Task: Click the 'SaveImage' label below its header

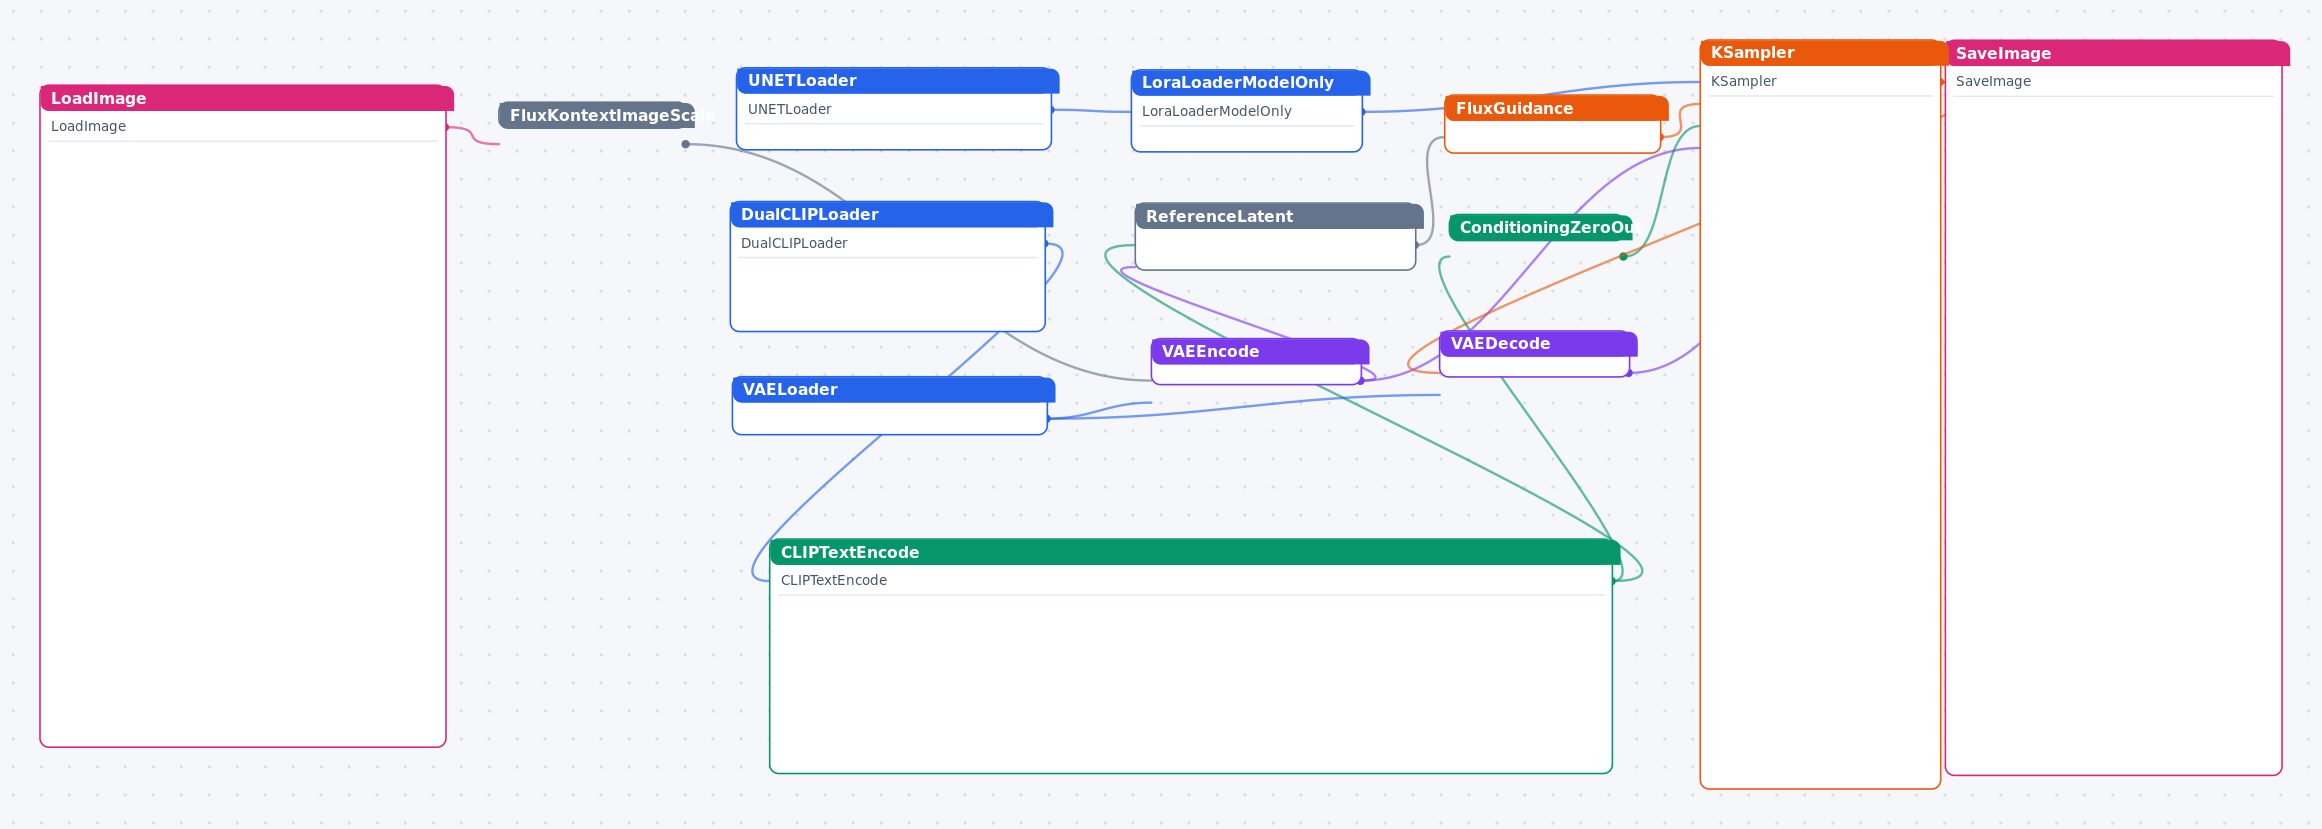Action: point(1993,81)
